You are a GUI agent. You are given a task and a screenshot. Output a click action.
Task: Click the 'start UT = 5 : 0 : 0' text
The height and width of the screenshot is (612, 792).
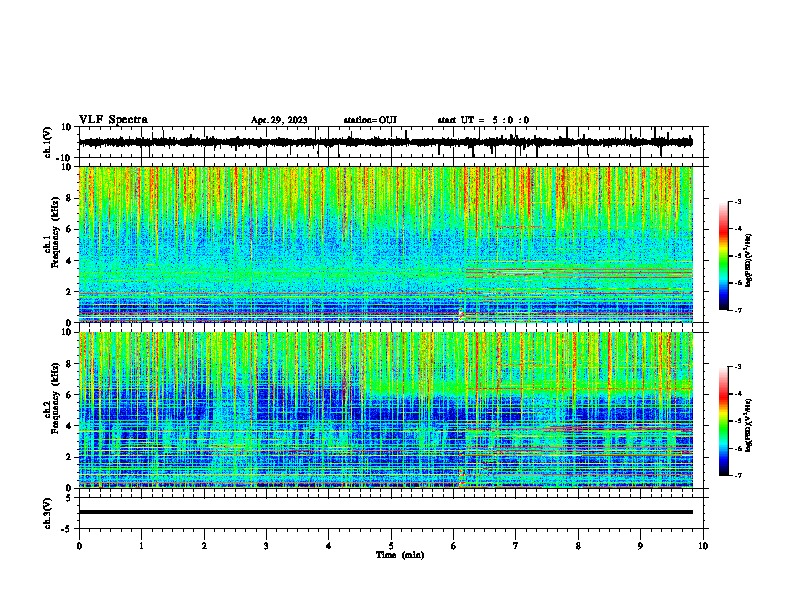483,120
